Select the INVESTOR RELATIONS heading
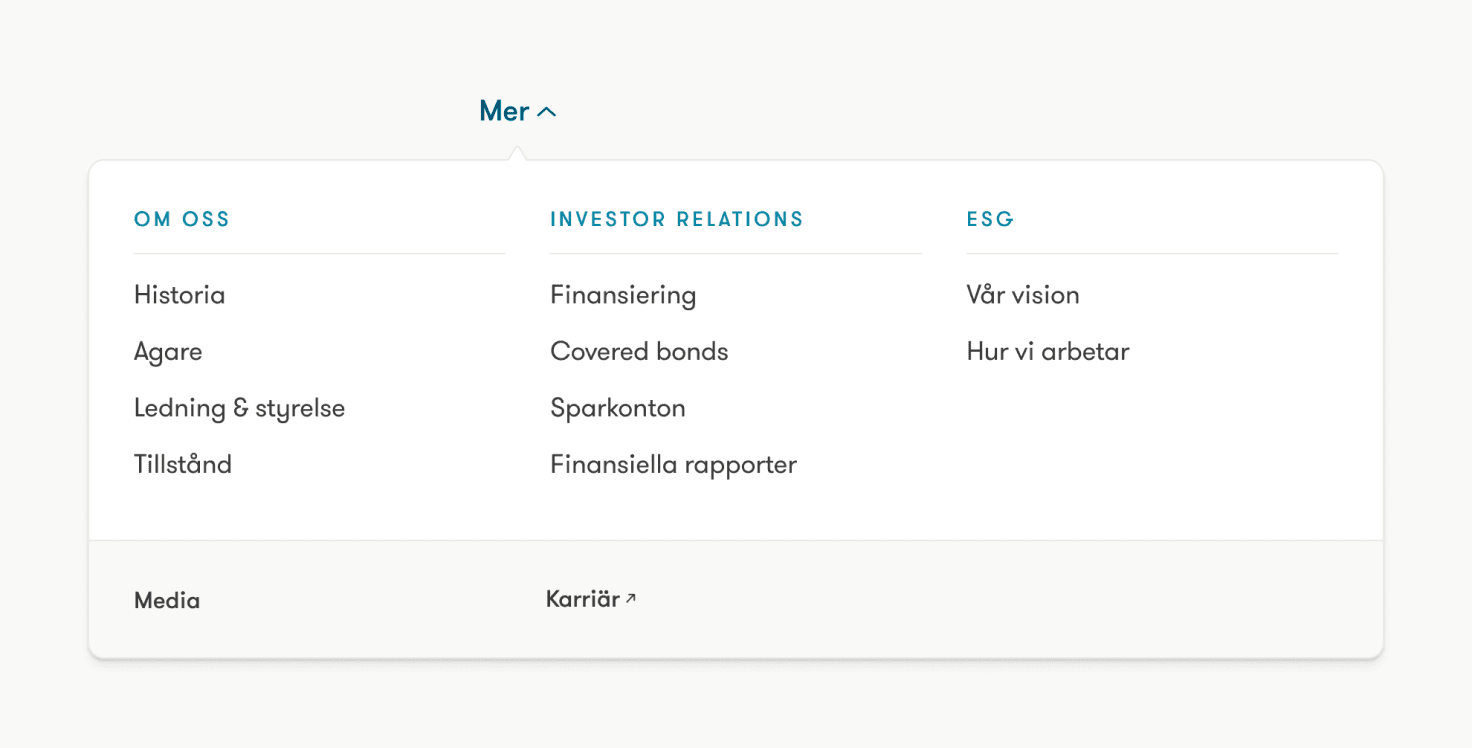The height and width of the screenshot is (748, 1472). point(677,219)
